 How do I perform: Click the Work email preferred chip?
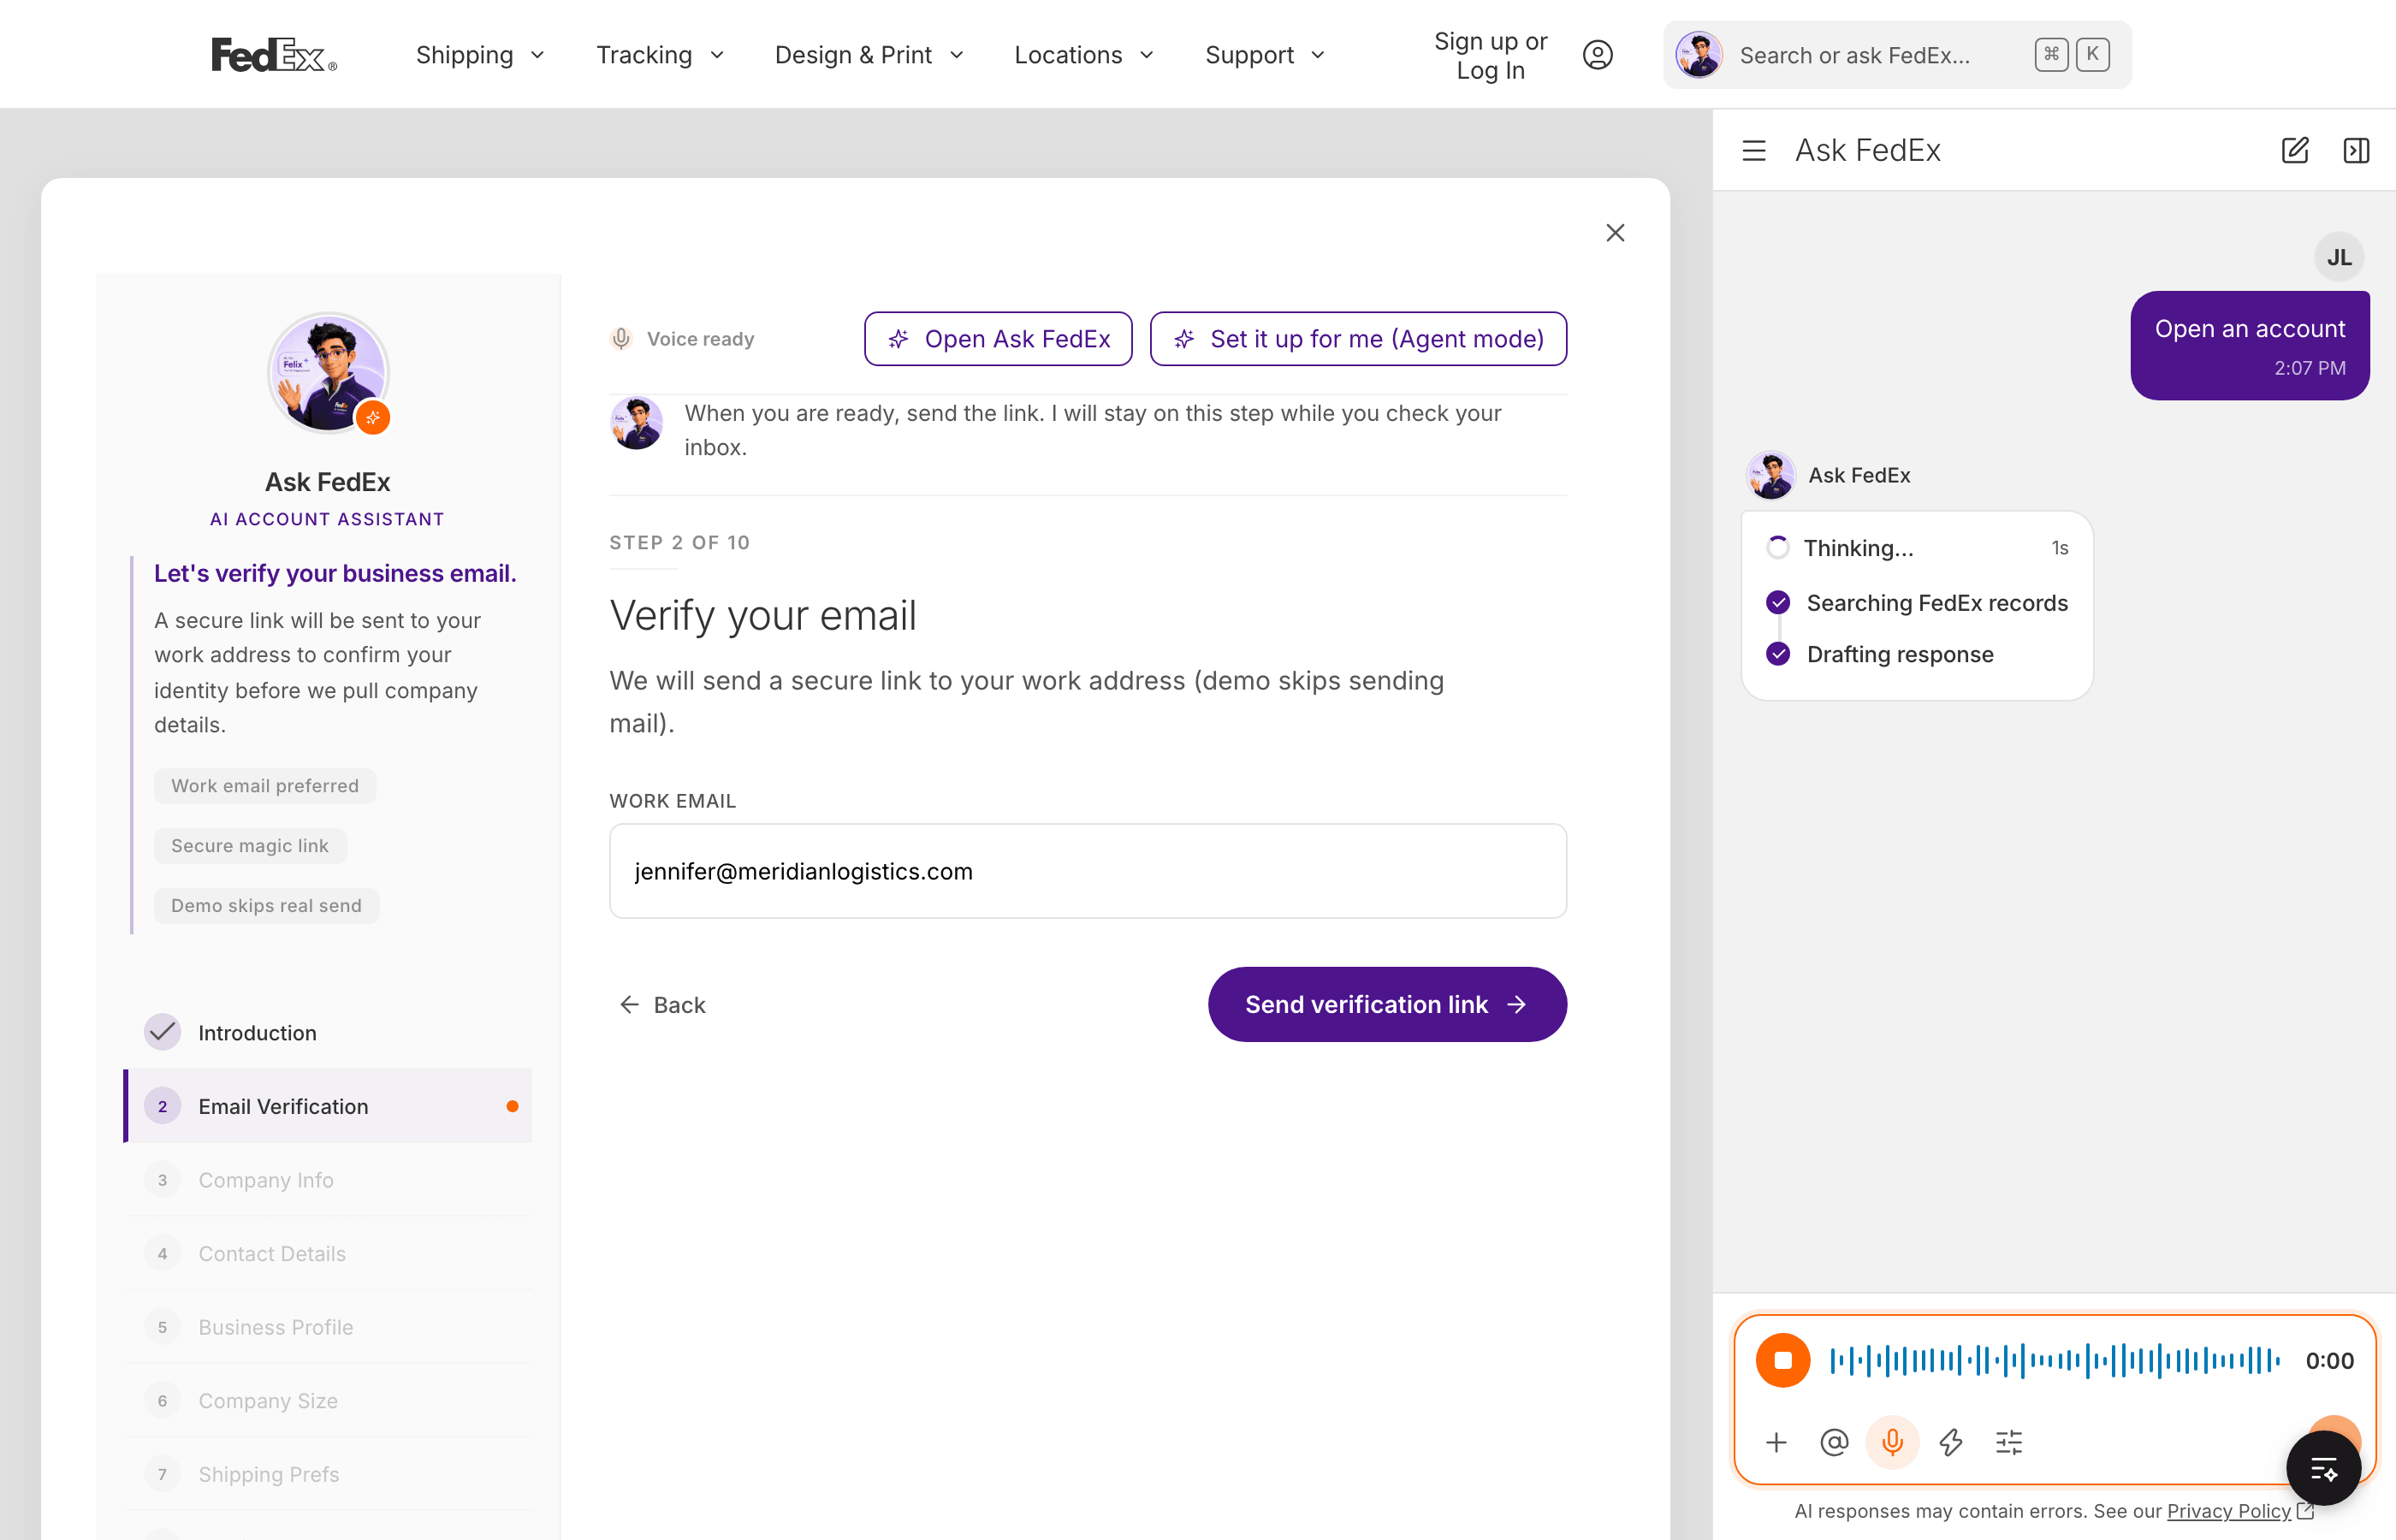(265, 786)
